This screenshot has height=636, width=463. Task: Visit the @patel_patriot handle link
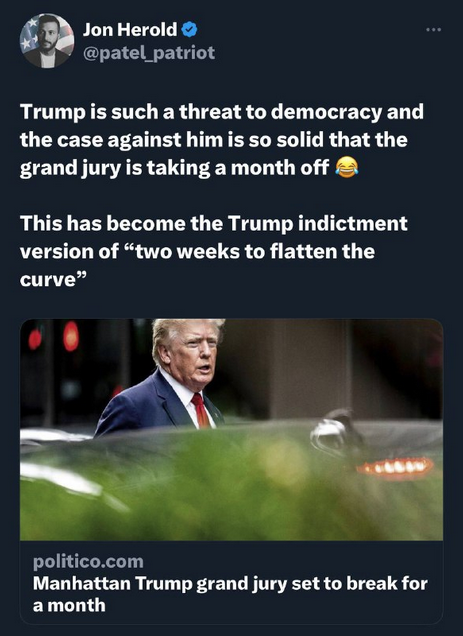(x=149, y=53)
